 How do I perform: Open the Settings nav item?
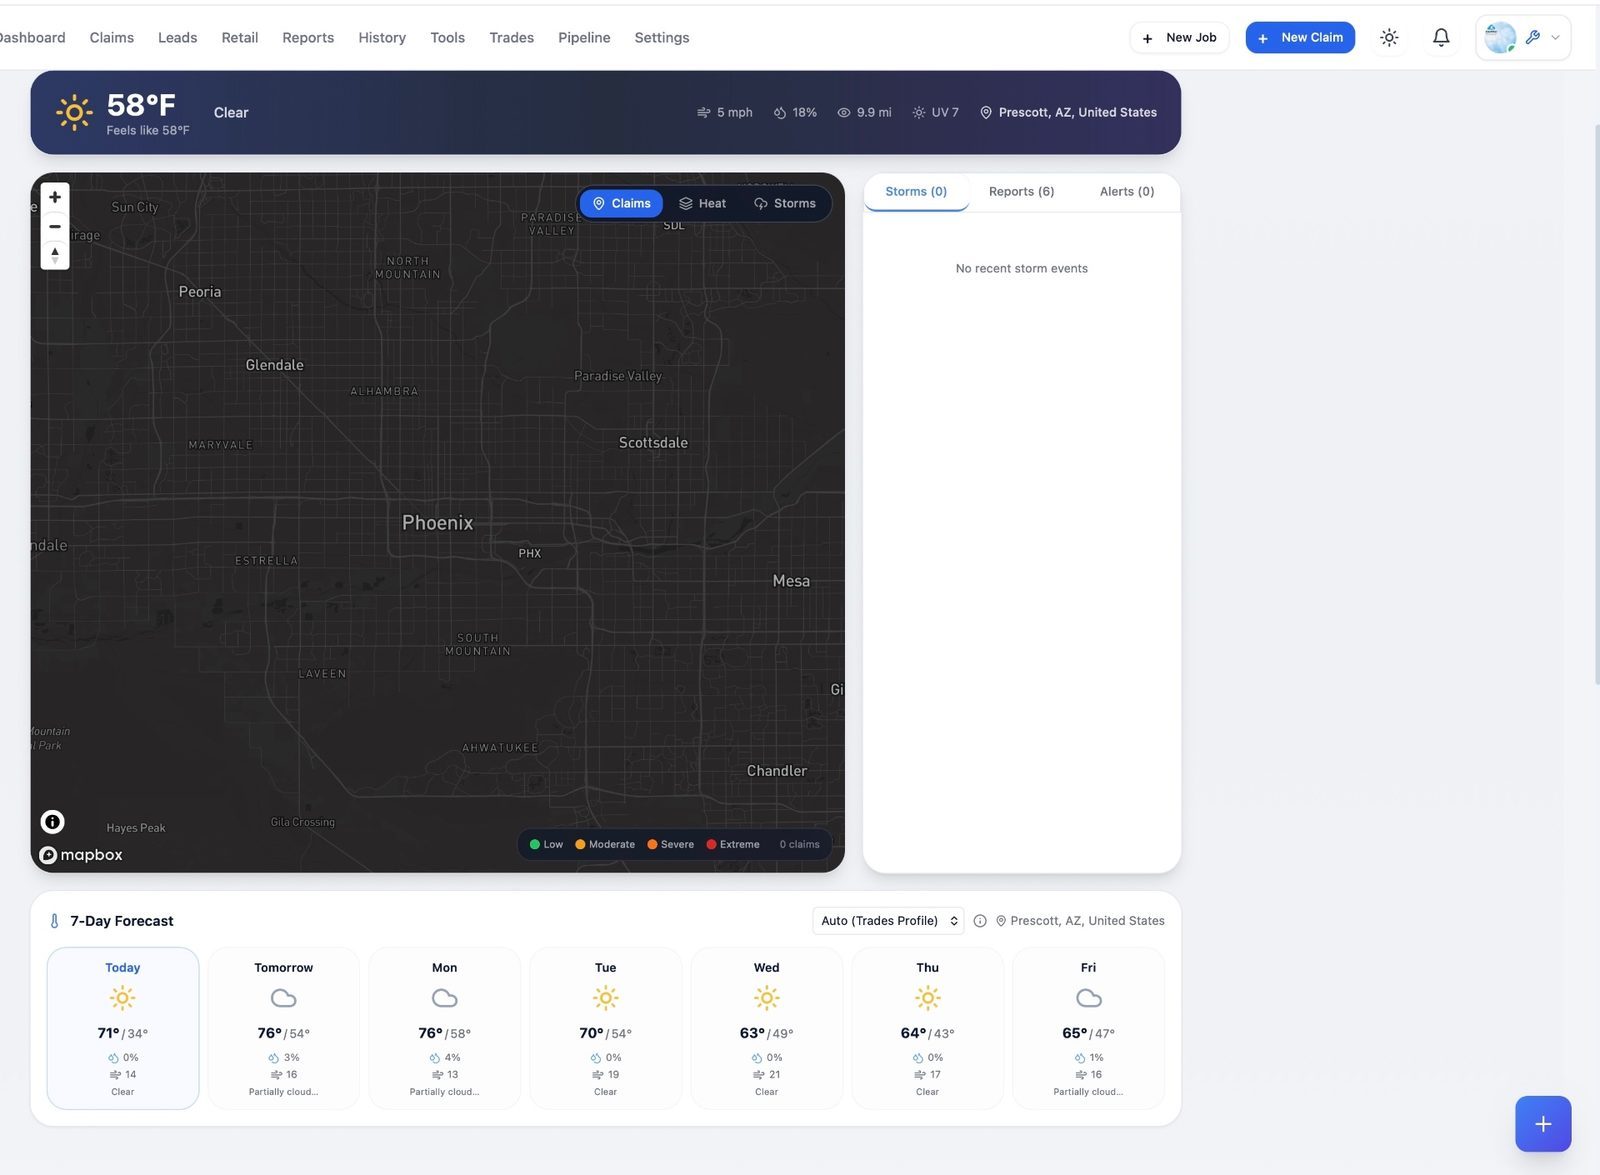[x=662, y=38]
